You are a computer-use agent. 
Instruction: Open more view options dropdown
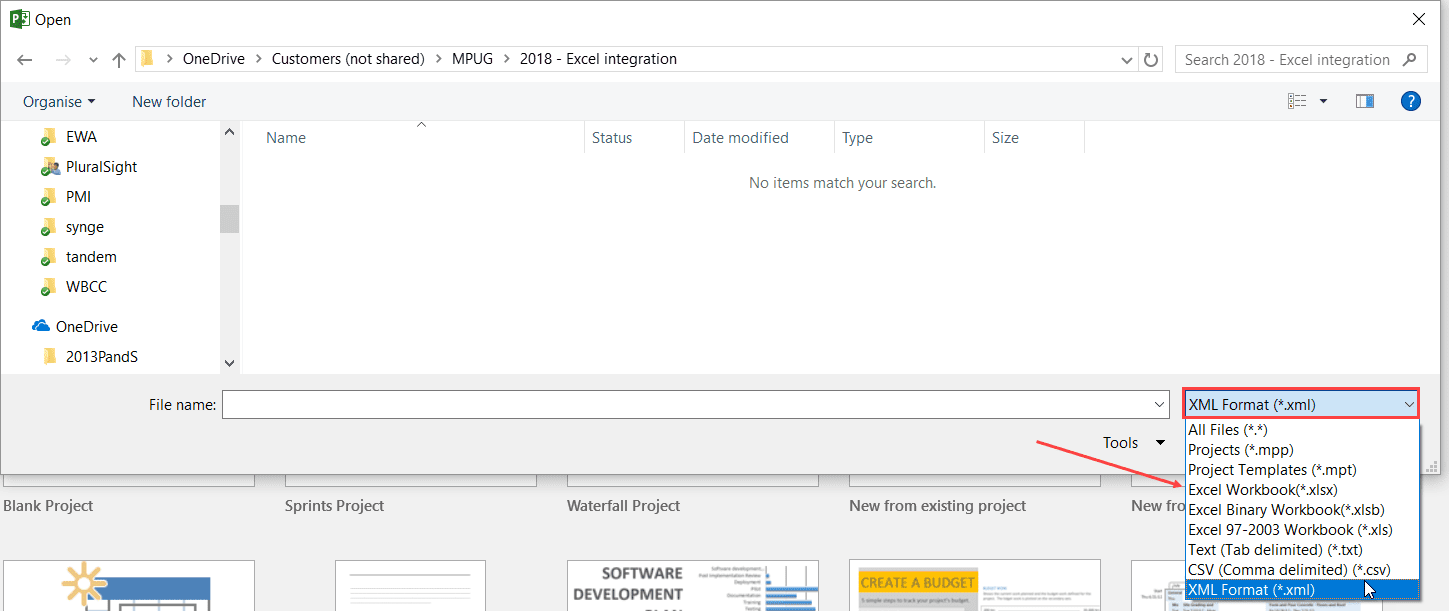coord(1324,101)
